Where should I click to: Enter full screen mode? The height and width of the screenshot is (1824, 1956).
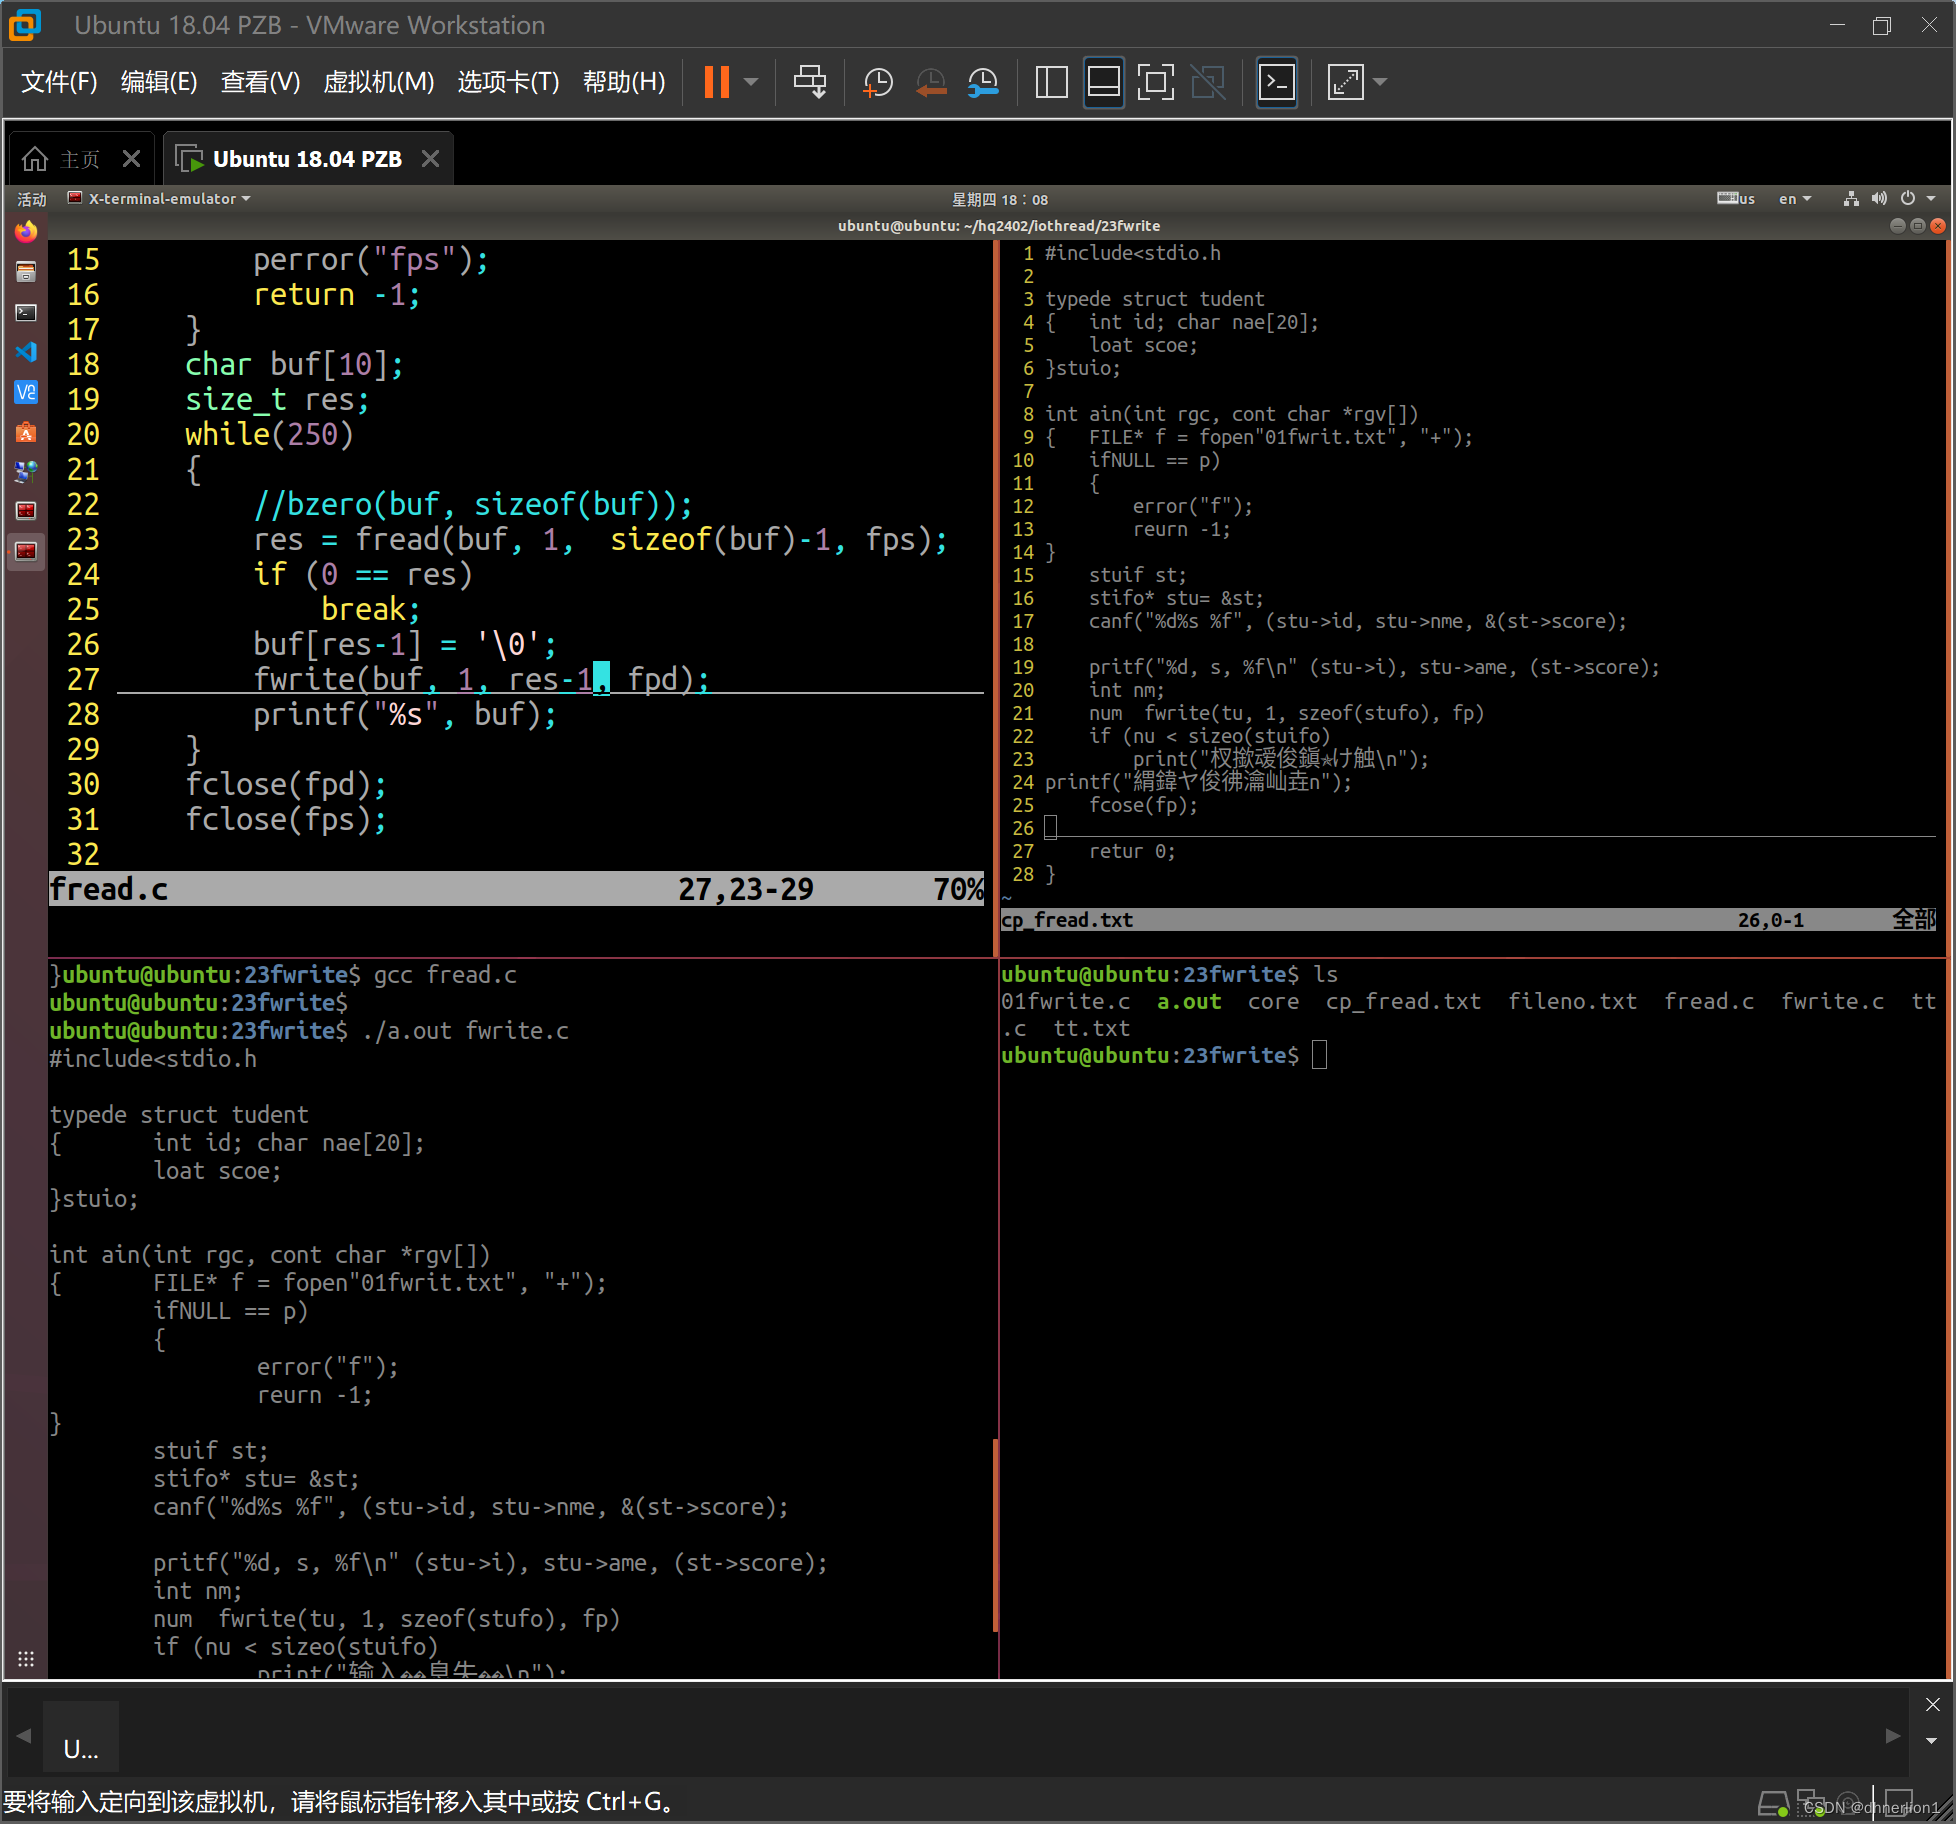click(x=1155, y=82)
